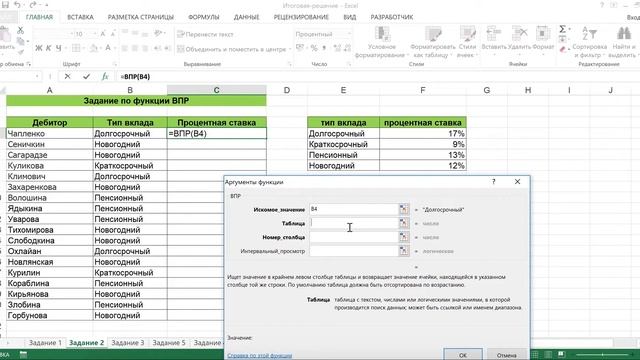Viewport: 640px width, 360px height.
Task: Click the dialog help question mark
Action: (x=493, y=182)
